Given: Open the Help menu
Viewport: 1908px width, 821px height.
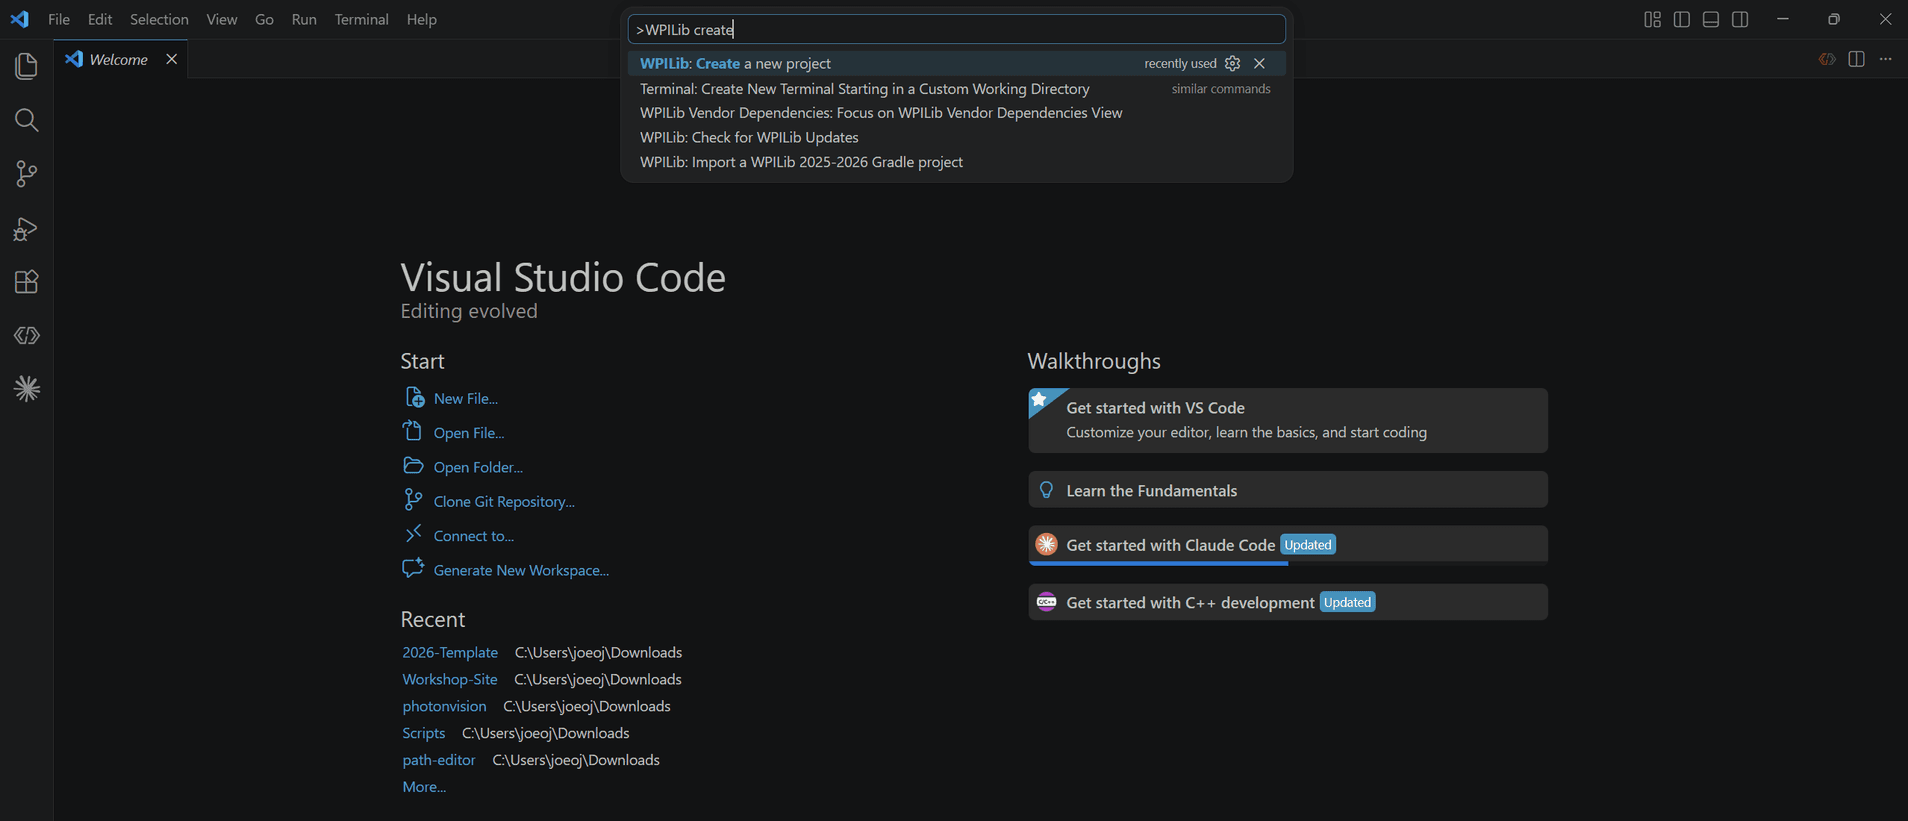Looking at the screenshot, I should point(422,19).
